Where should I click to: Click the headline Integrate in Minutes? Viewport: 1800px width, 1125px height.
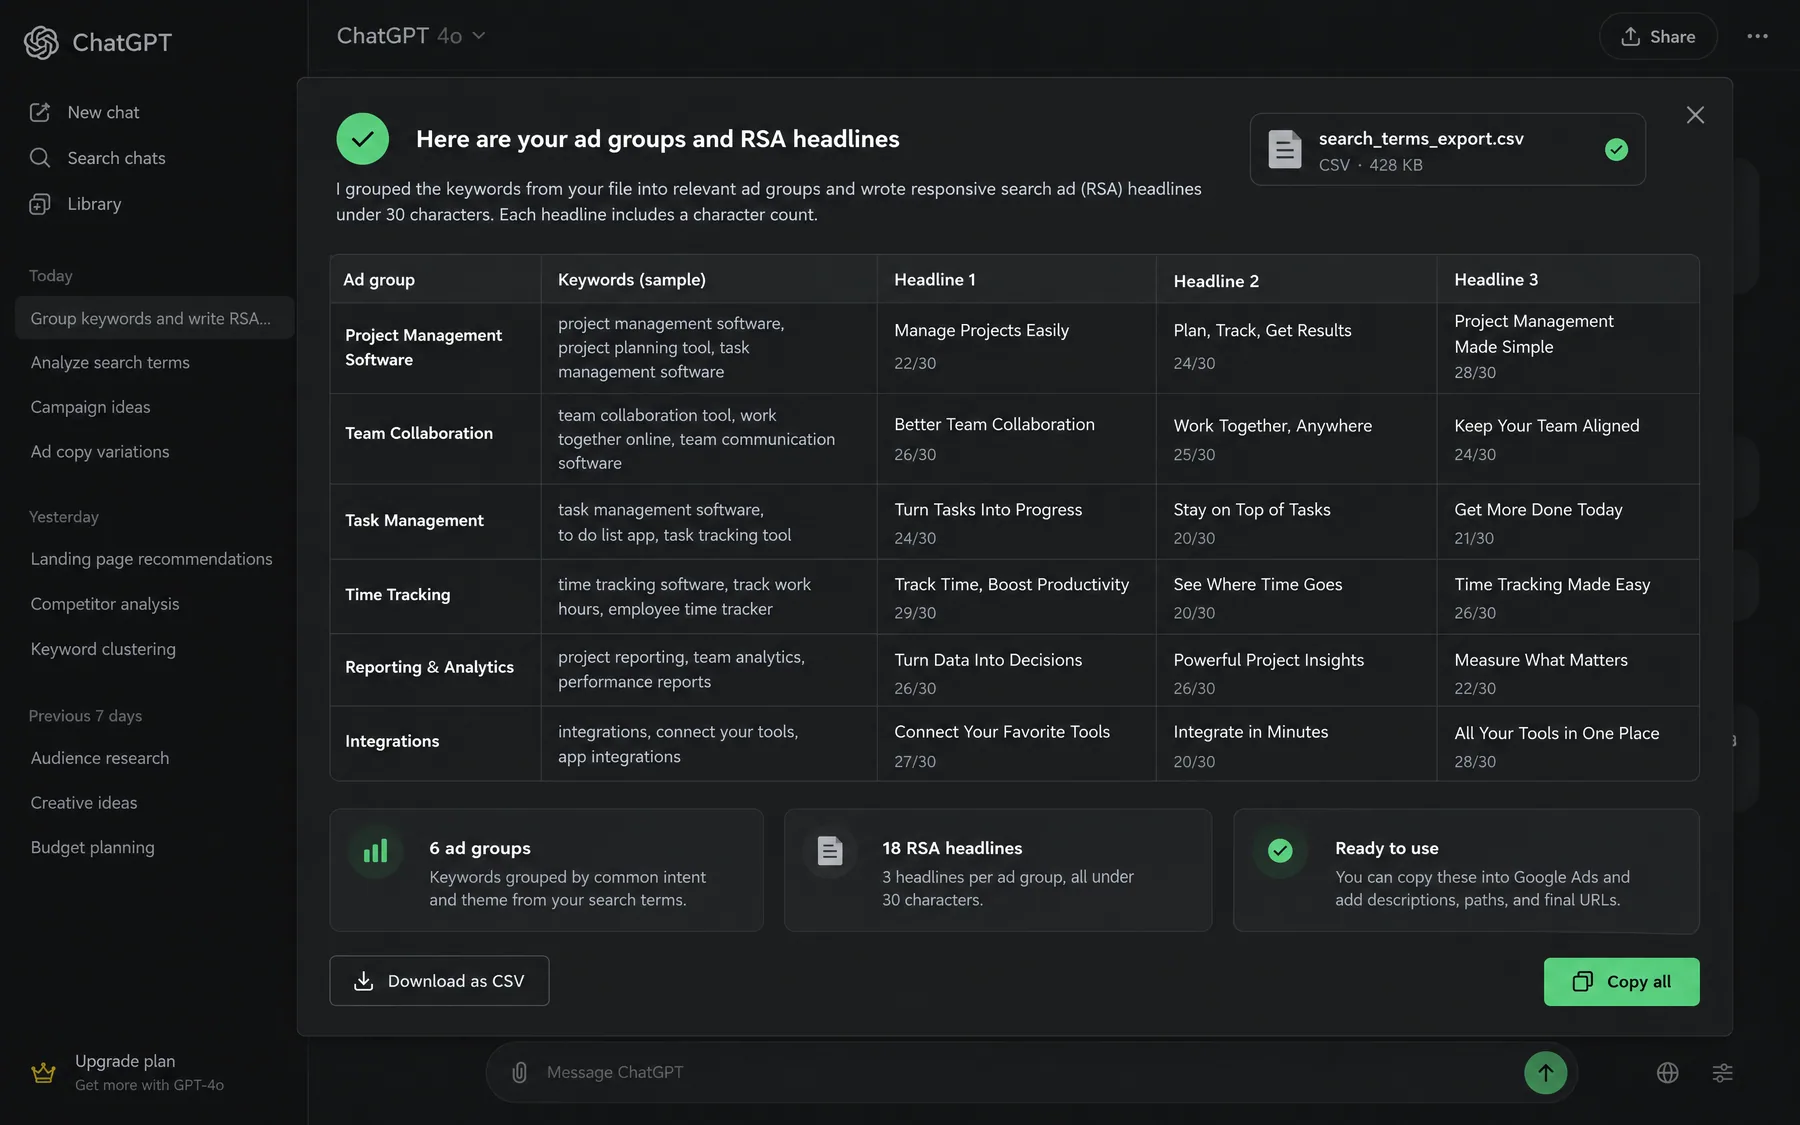pyautogui.click(x=1250, y=732)
